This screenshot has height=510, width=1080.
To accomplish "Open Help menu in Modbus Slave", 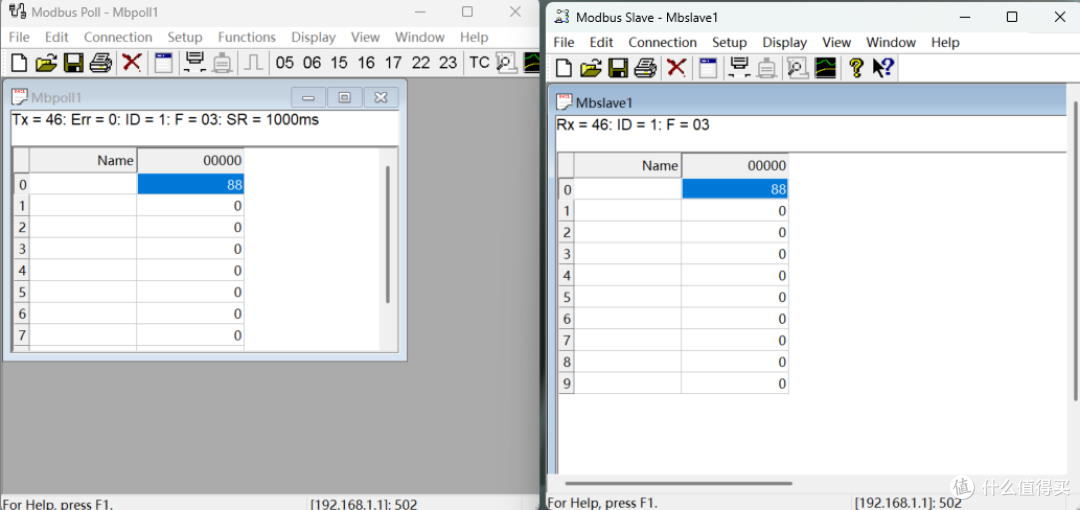I will point(945,42).
